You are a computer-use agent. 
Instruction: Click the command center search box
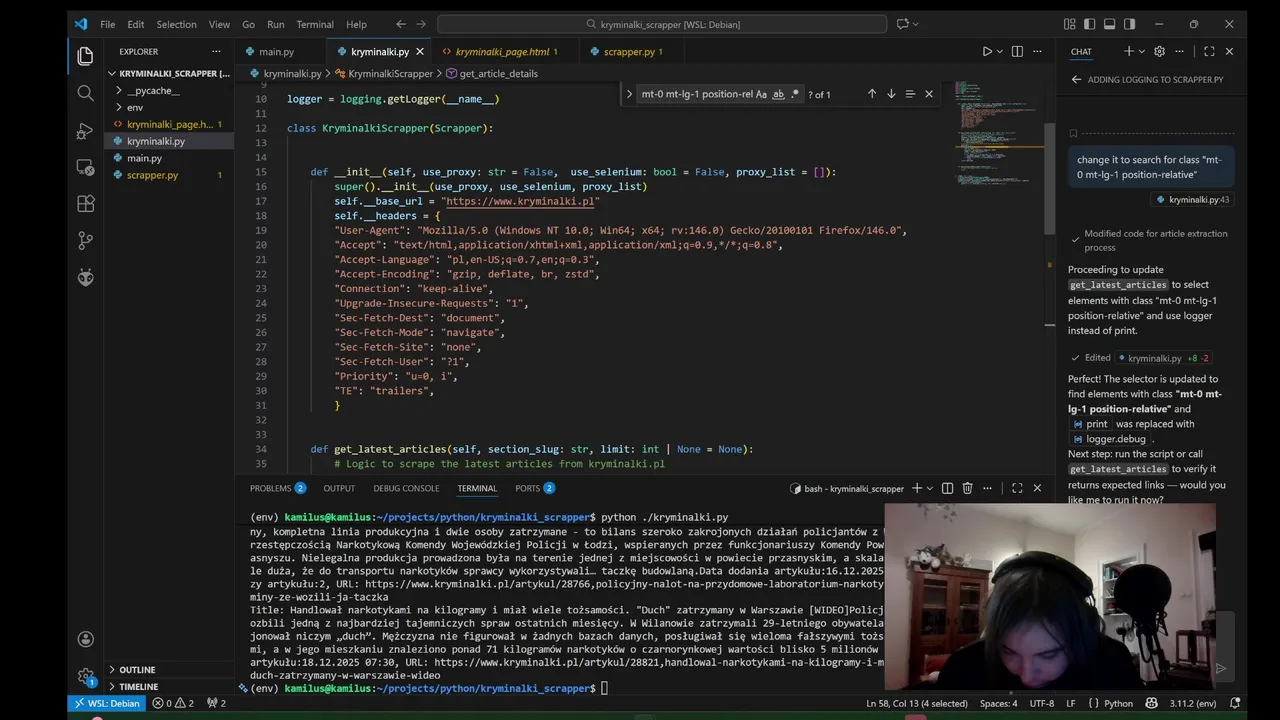(x=662, y=24)
